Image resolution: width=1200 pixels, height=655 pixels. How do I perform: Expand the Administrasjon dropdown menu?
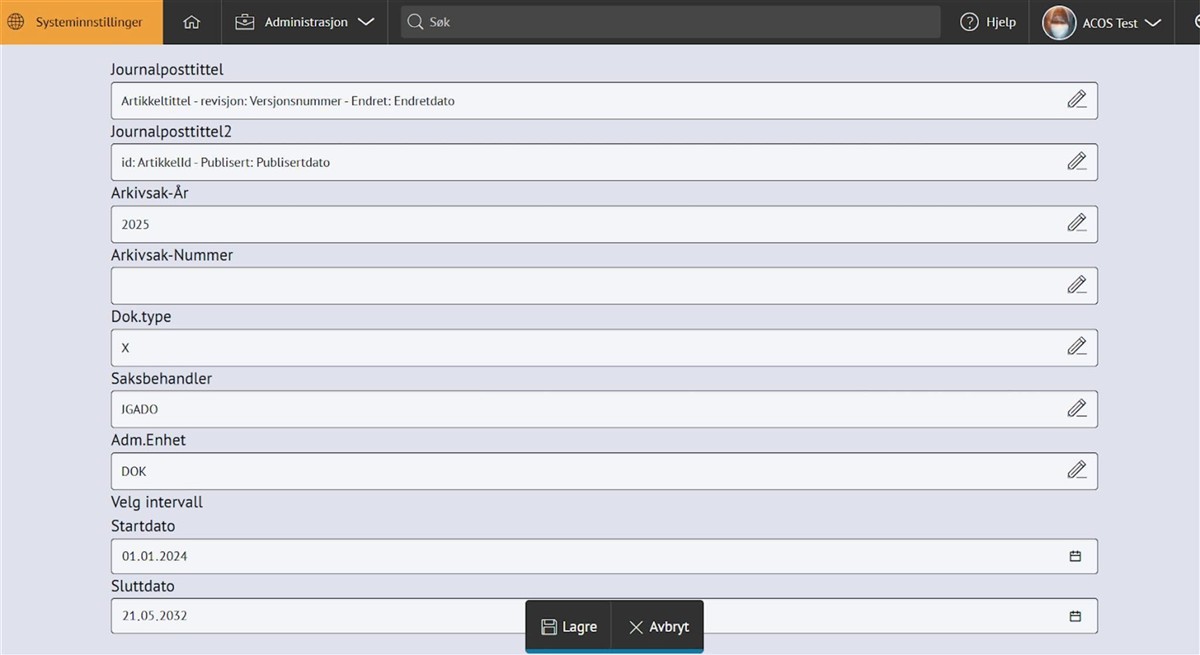tap(305, 22)
